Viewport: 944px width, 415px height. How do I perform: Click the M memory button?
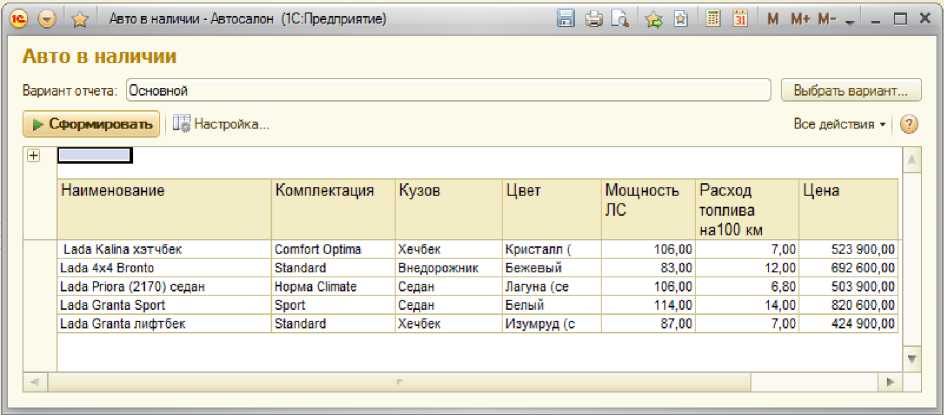pos(773,19)
